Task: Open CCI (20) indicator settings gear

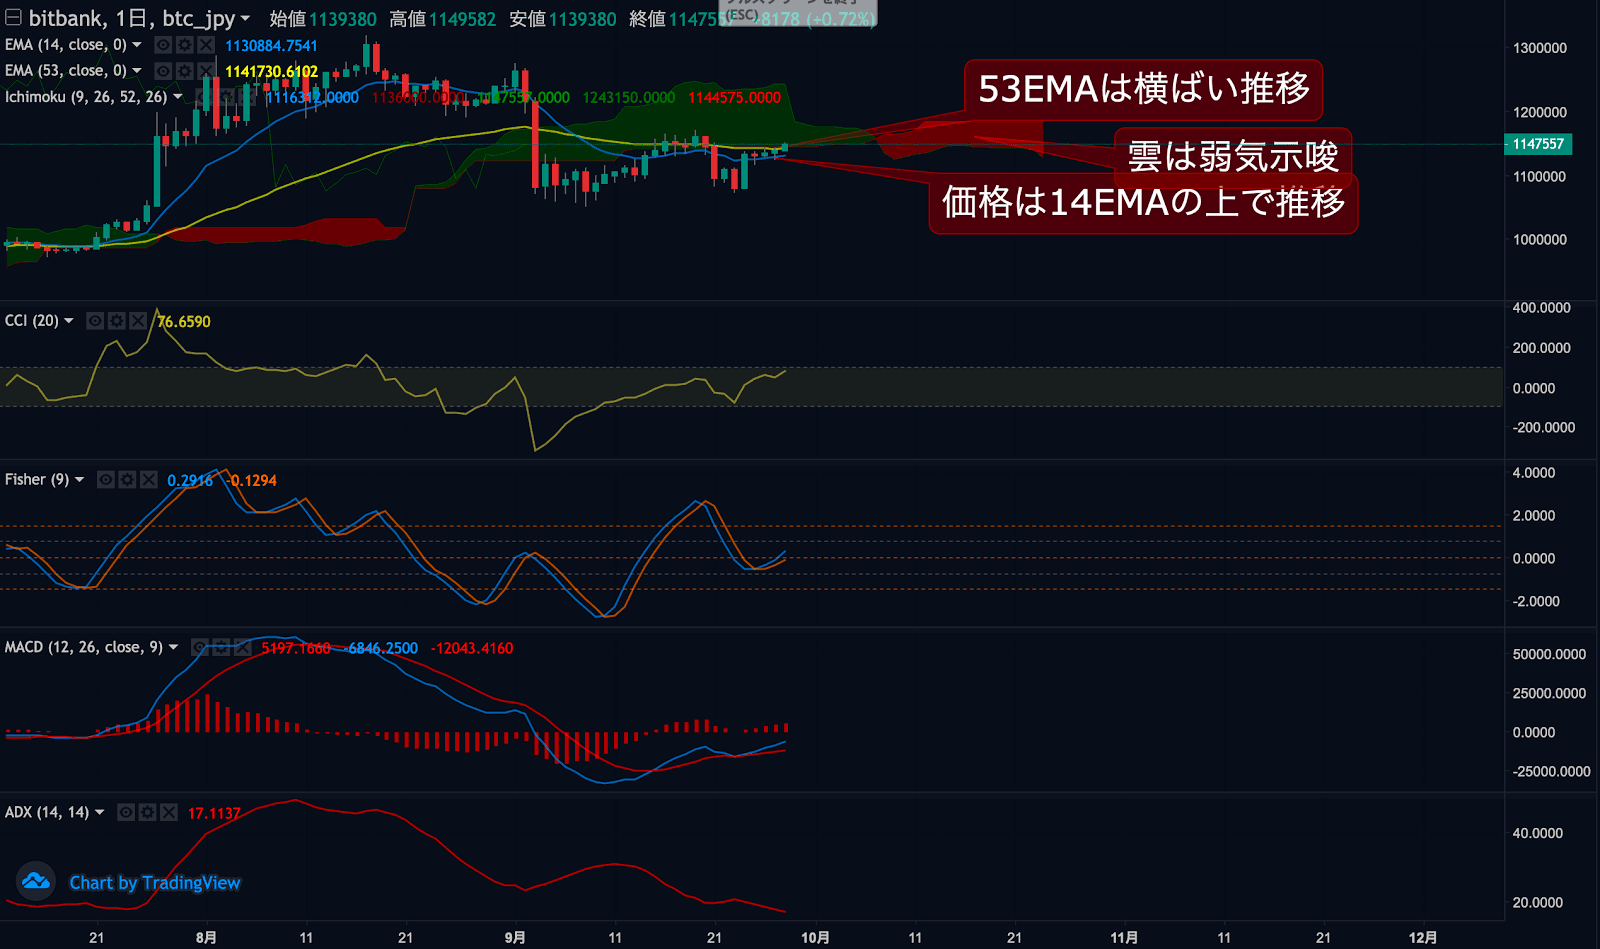Action: 116,321
